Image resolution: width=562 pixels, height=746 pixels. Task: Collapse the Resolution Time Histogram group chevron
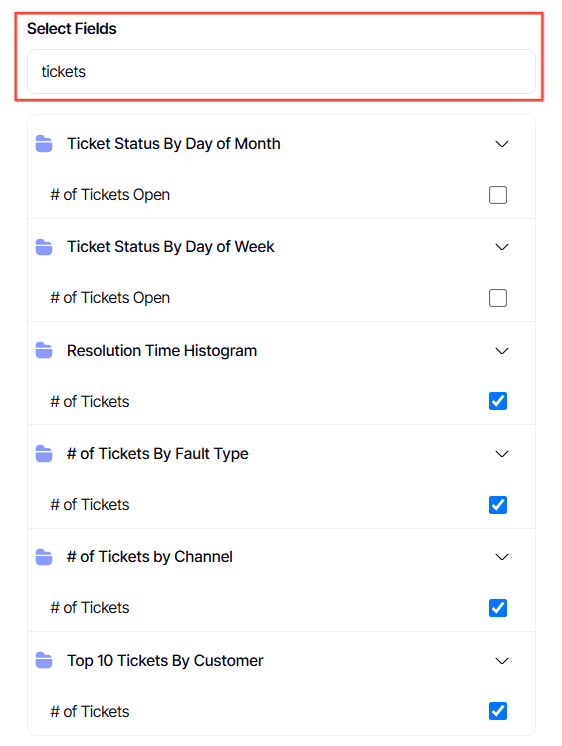point(502,351)
